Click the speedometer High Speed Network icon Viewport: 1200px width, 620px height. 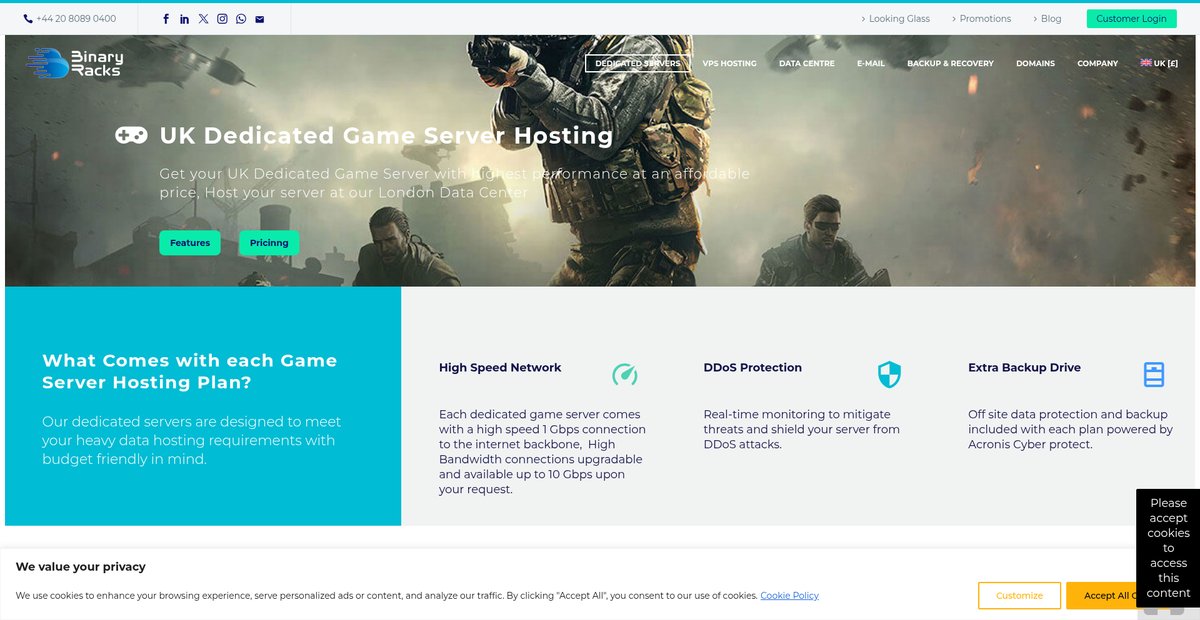(x=625, y=374)
